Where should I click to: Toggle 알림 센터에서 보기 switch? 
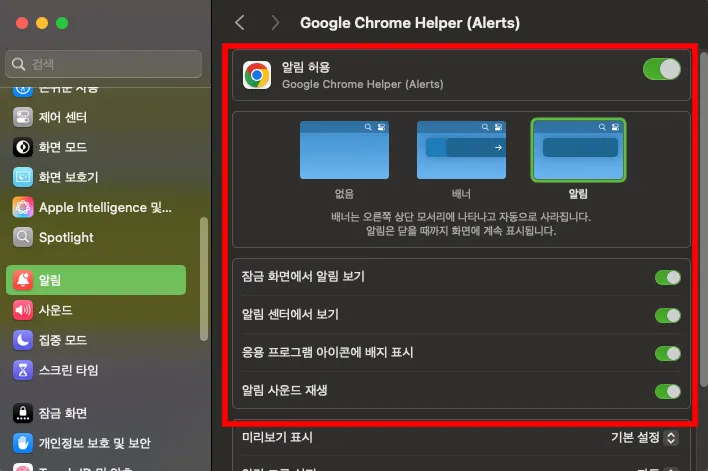668,315
